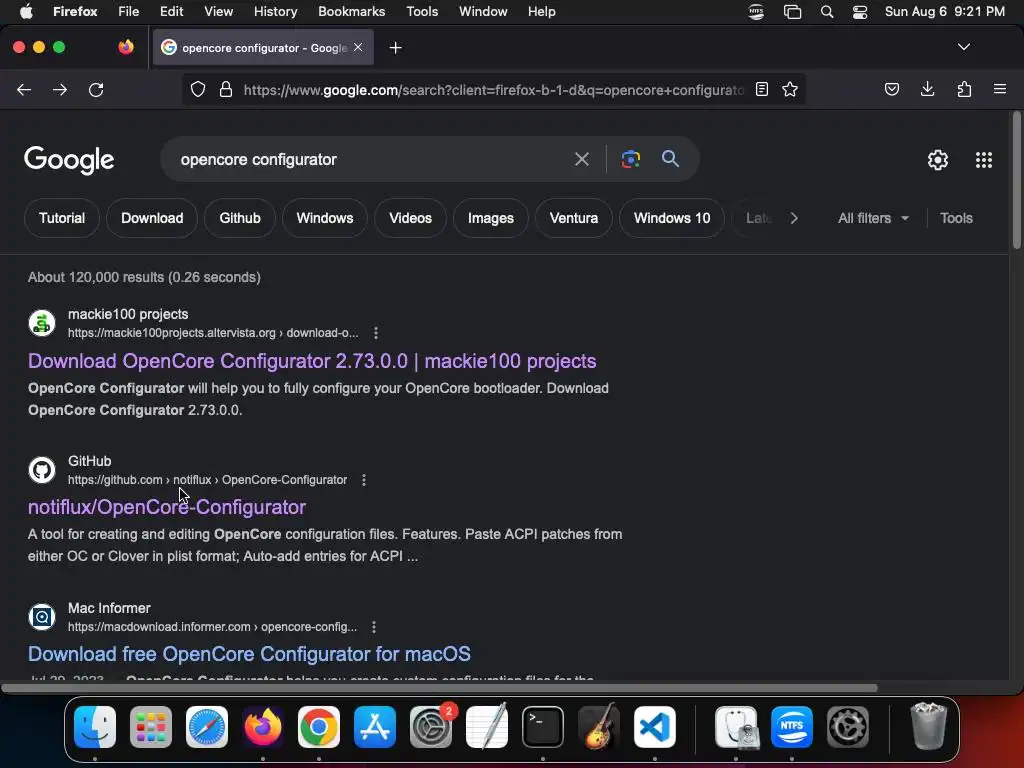Show more filter chips with the right chevron

pos(794,218)
